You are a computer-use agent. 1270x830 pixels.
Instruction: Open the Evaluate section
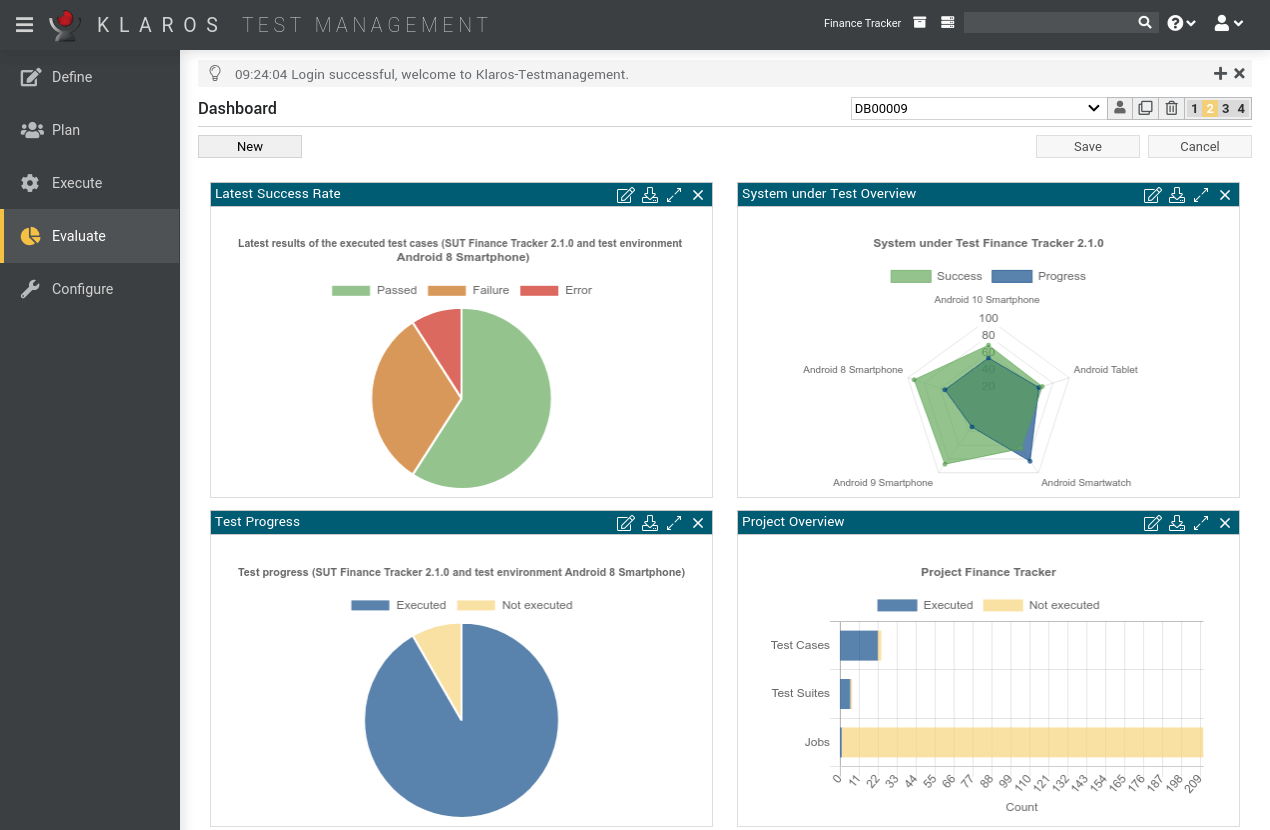[90, 236]
